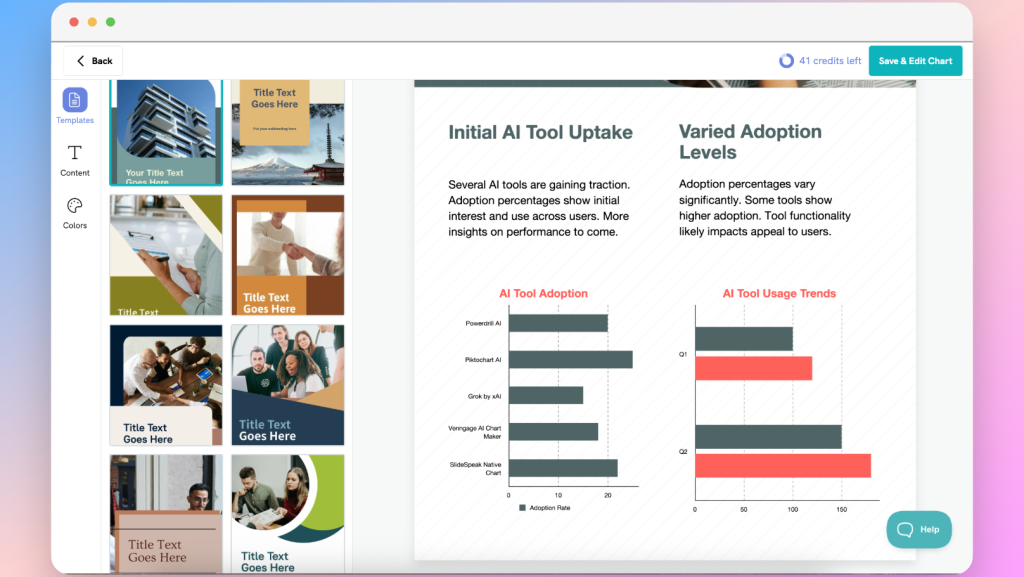Image resolution: width=1024 pixels, height=577 pixels.
Task: Click the 41 credits left link
Action: pos(830,61)
